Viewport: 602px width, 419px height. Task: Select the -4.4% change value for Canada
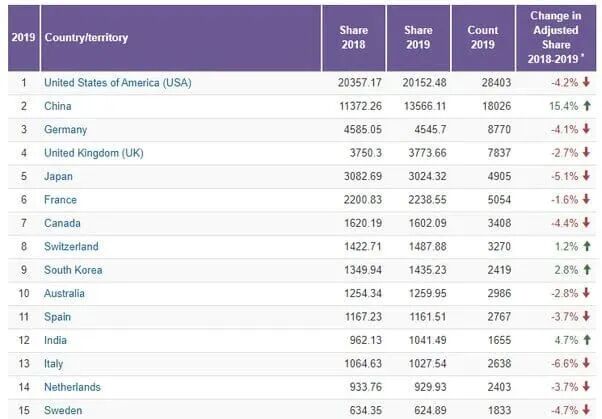[565, 223]
